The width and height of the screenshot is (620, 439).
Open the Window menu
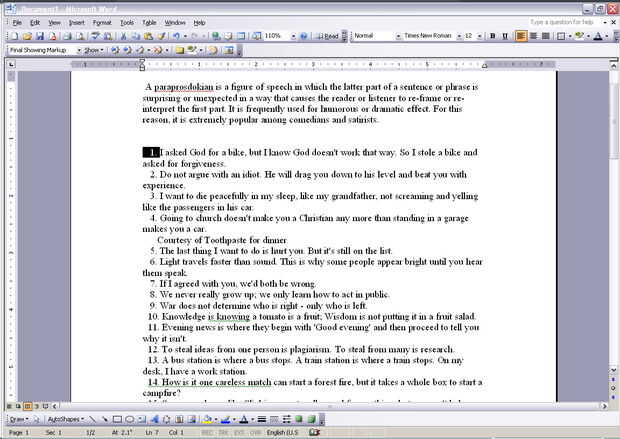pyautogui.click(x=175, y=23)
